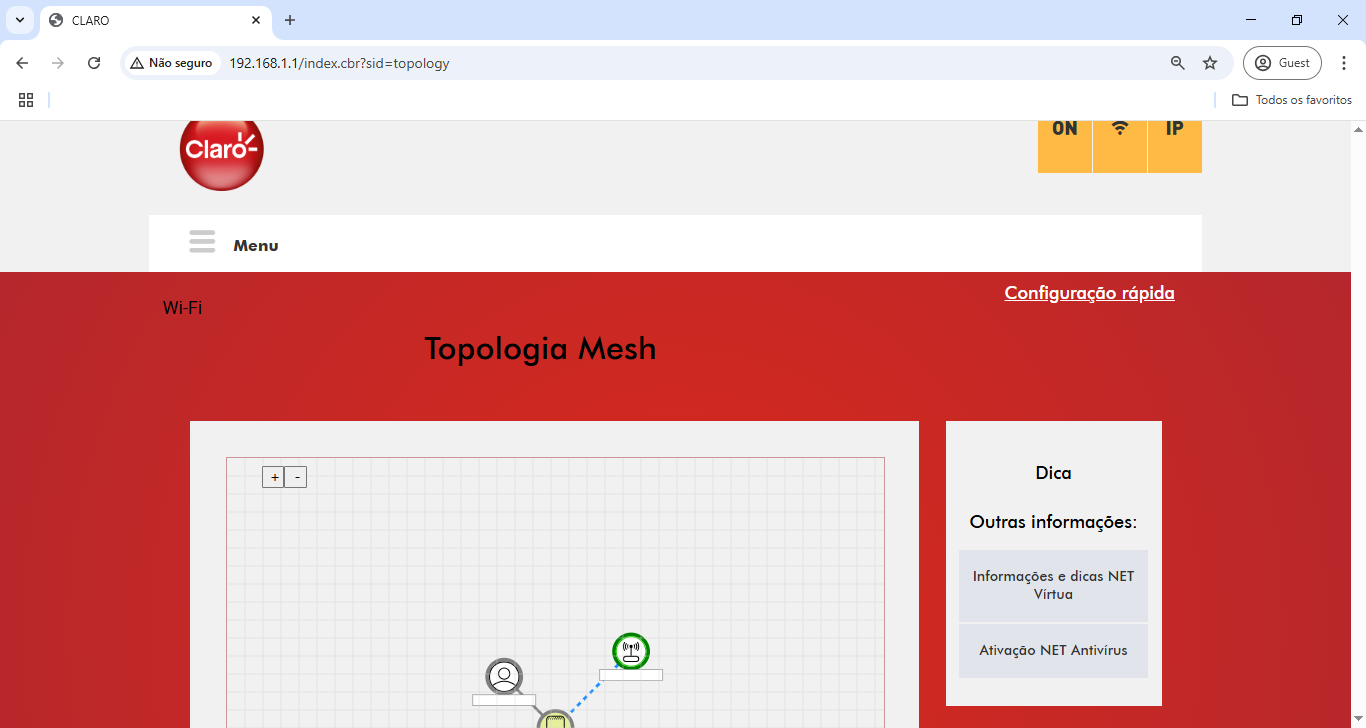This screenshot has width=1366, height=728.
Task: Open Informações e dicas NET Vírtua
Action: (1053, 585)
